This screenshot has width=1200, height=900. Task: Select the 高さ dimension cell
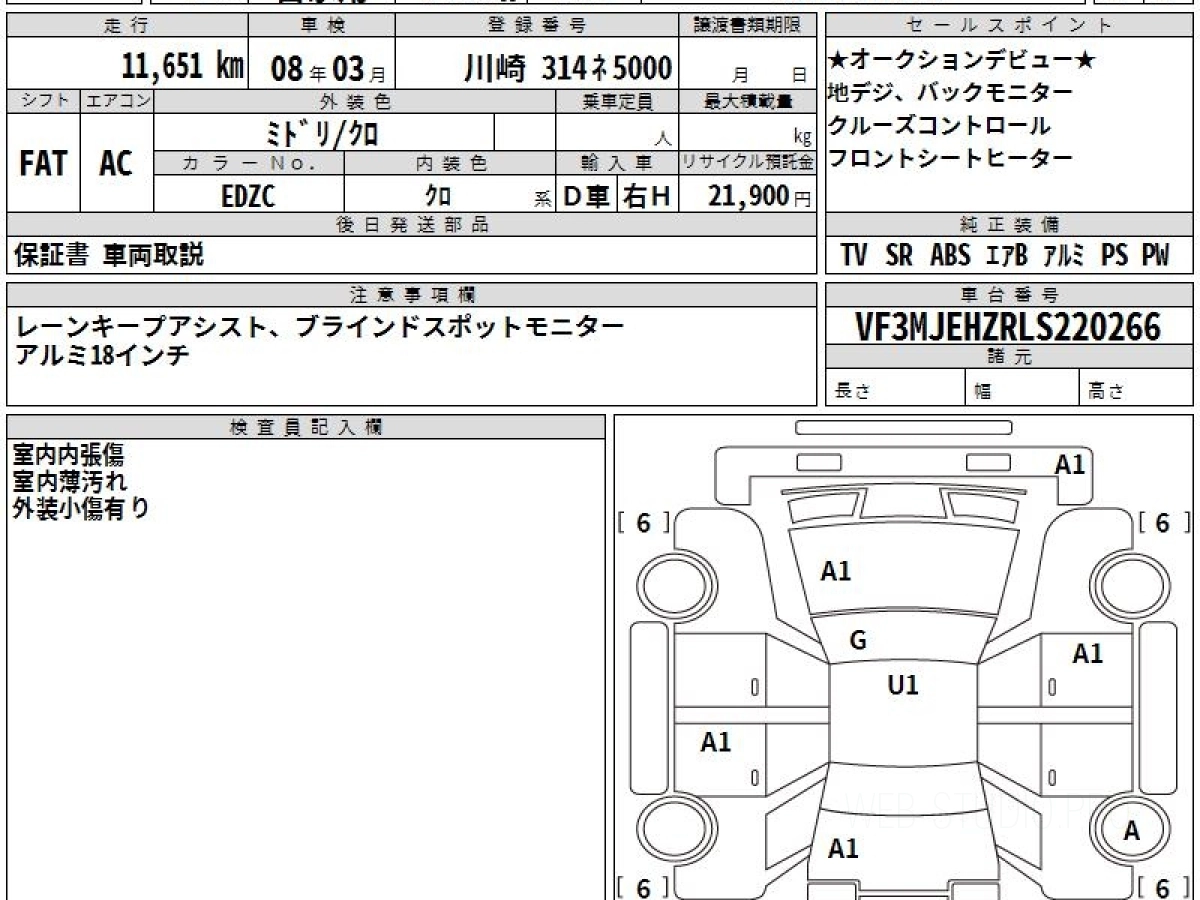(x=1136, y=389)
